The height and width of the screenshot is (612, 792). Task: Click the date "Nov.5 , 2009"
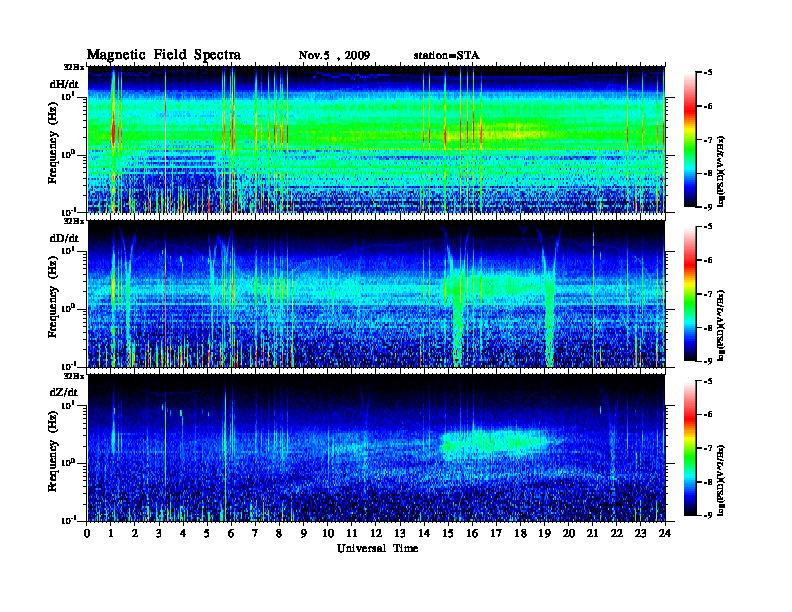[x=334, y=56]
